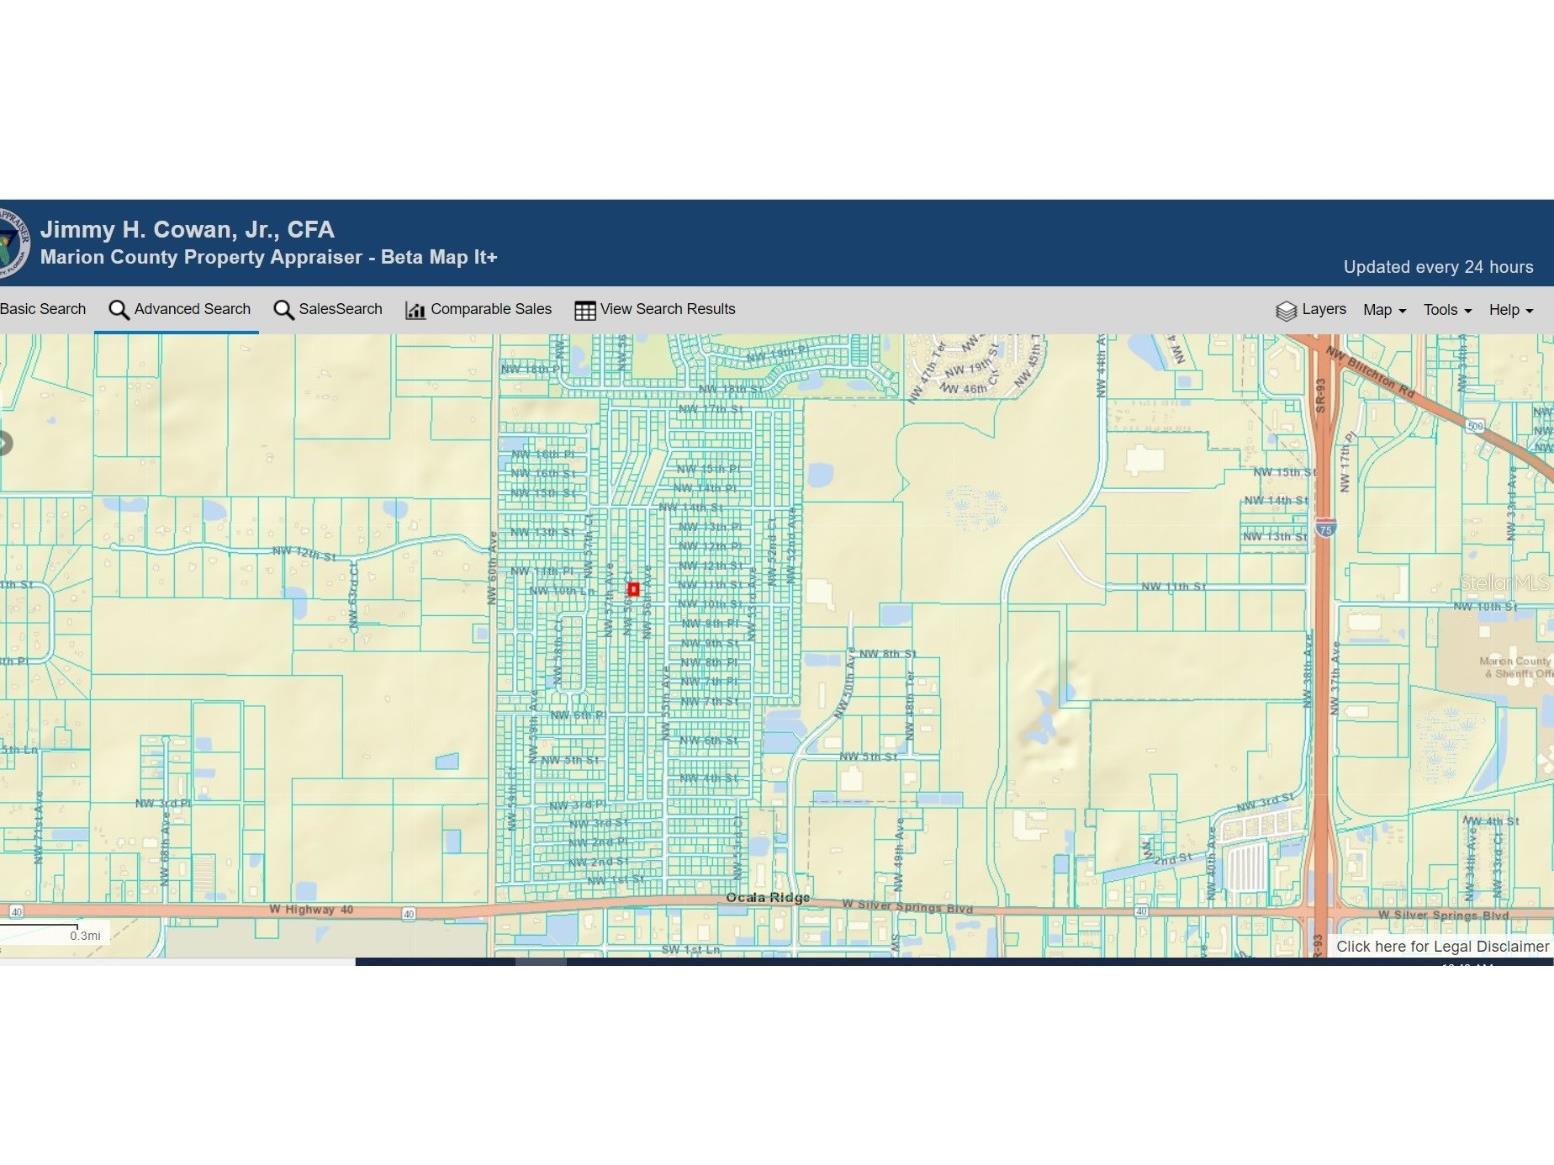1554x1165 pixels.
Task: Click the grid icon next to View Search Results
Action: point(583,310)
